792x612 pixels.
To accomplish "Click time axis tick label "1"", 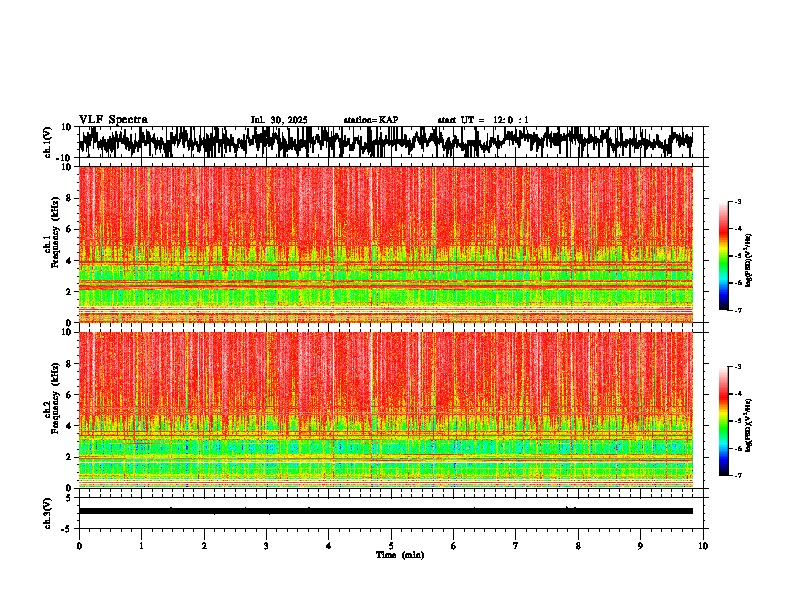I will (141, 546).
